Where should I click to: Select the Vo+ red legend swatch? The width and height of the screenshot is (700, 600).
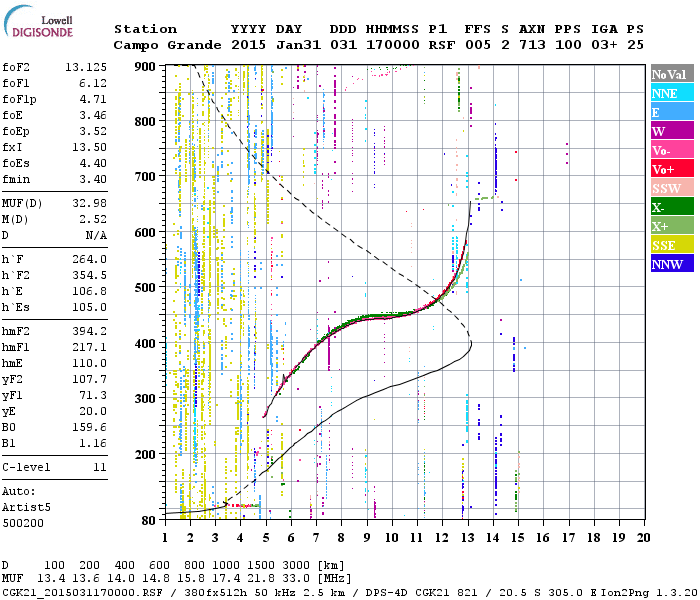(x=672, y=169)
